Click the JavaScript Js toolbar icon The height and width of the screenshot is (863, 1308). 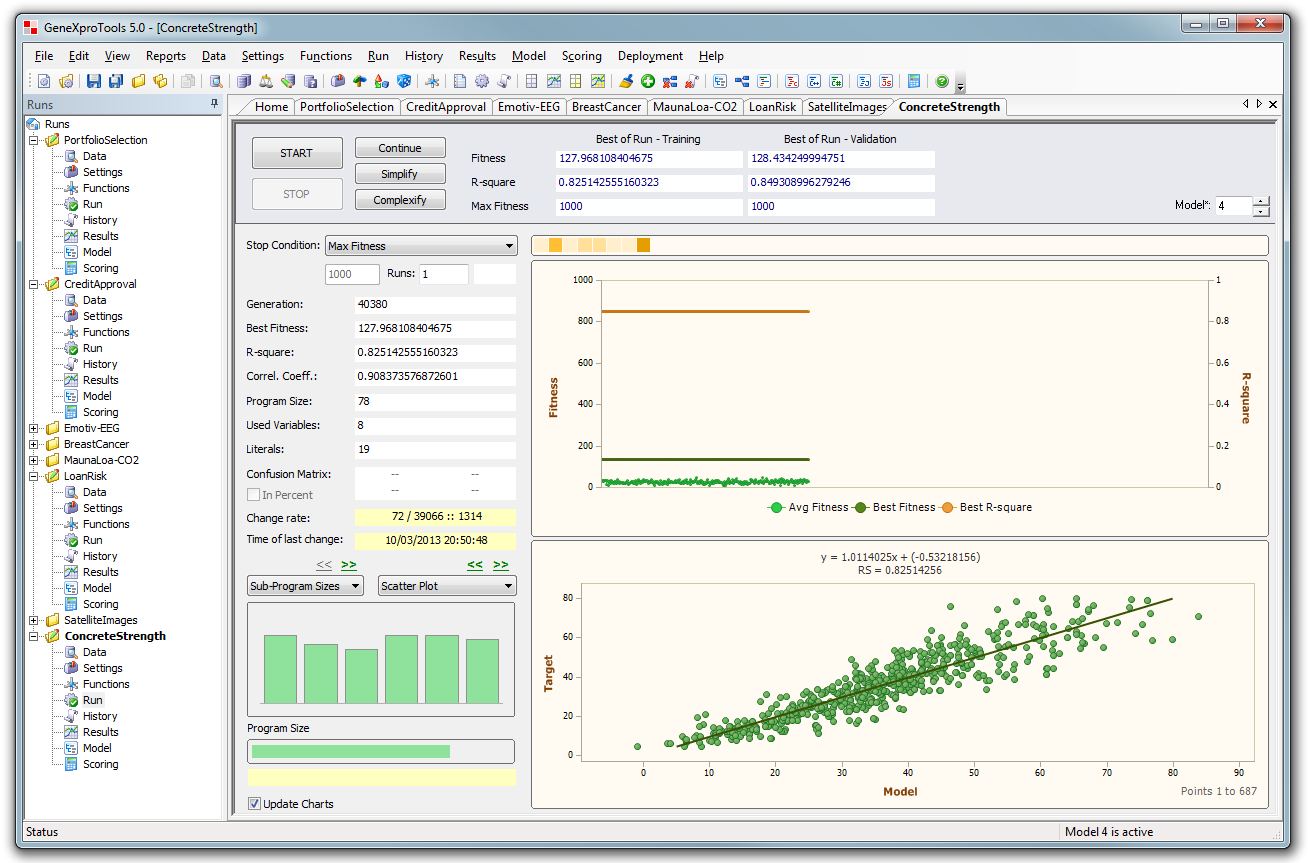(x=886, y=81)
